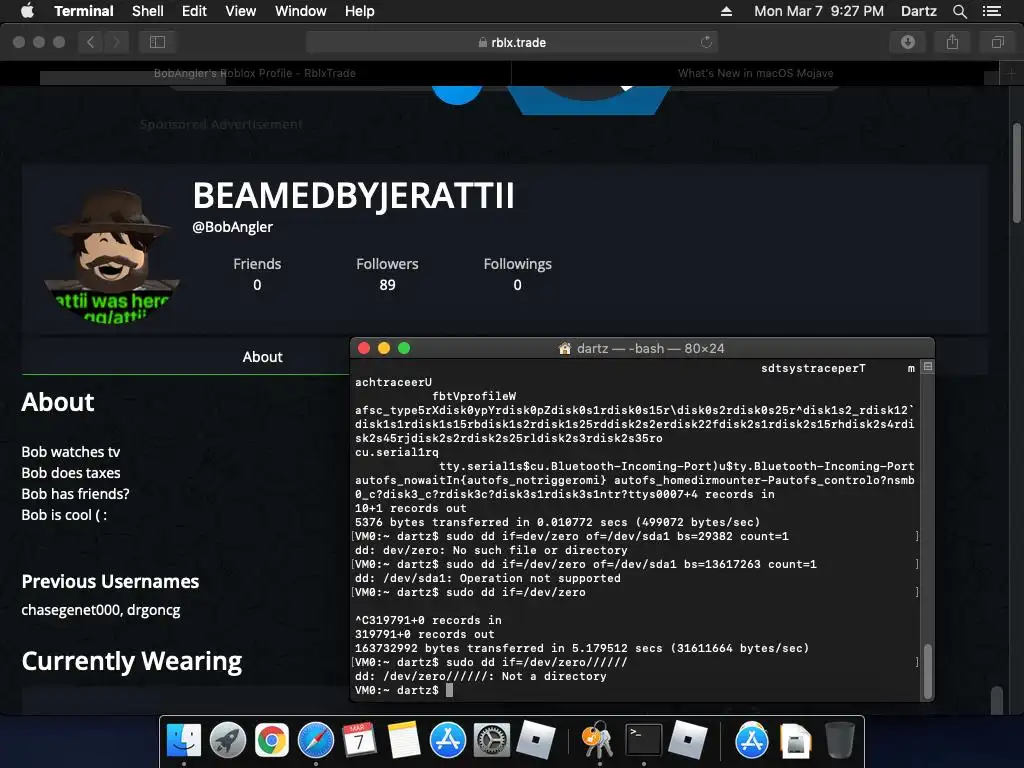Click the Terminal title 'dartz — -bash — 80×24'
The image size is (1024, 768).
[x=650, y=348]
